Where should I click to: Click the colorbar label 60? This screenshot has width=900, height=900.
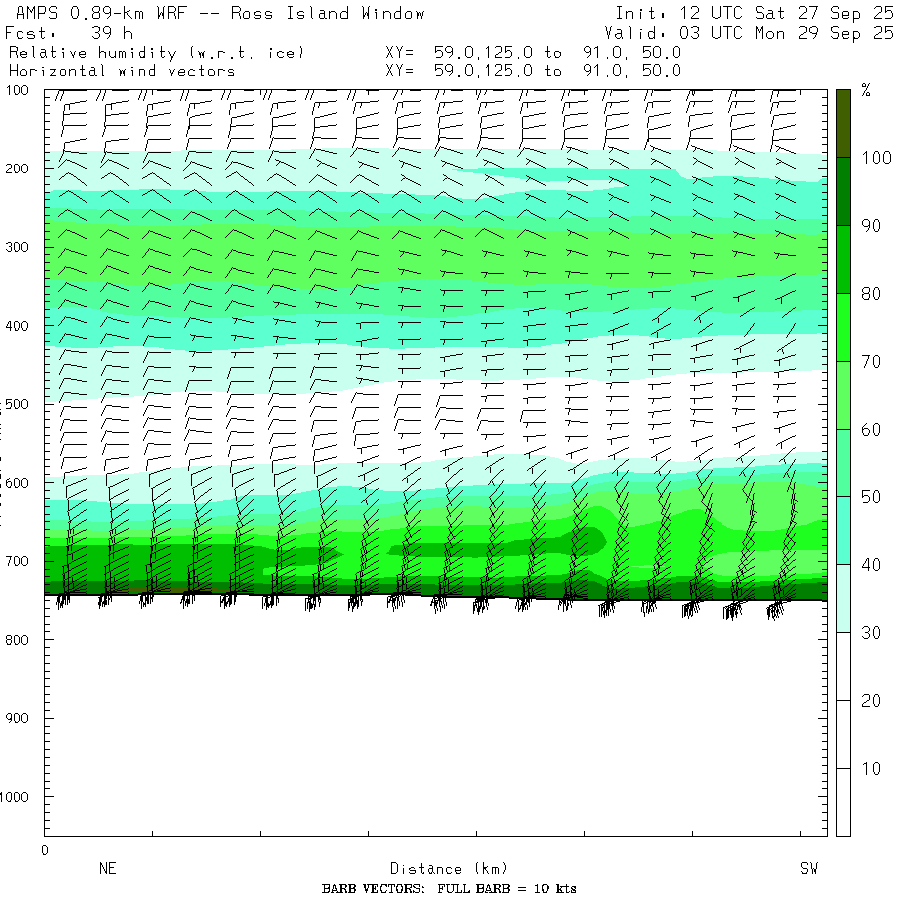click(871, 429)
